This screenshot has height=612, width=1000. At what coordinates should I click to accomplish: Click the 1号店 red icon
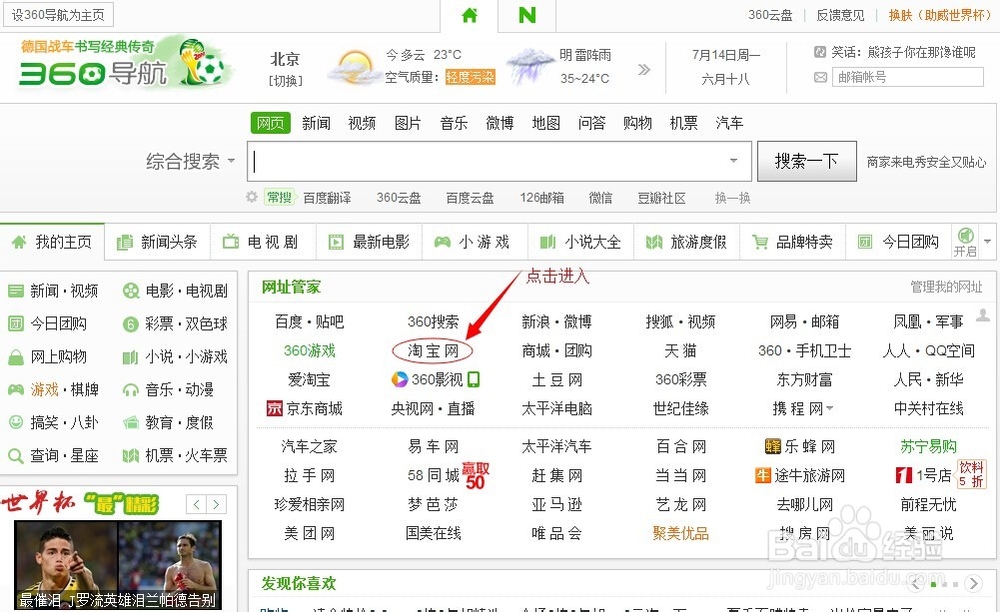tap(904, 475)
